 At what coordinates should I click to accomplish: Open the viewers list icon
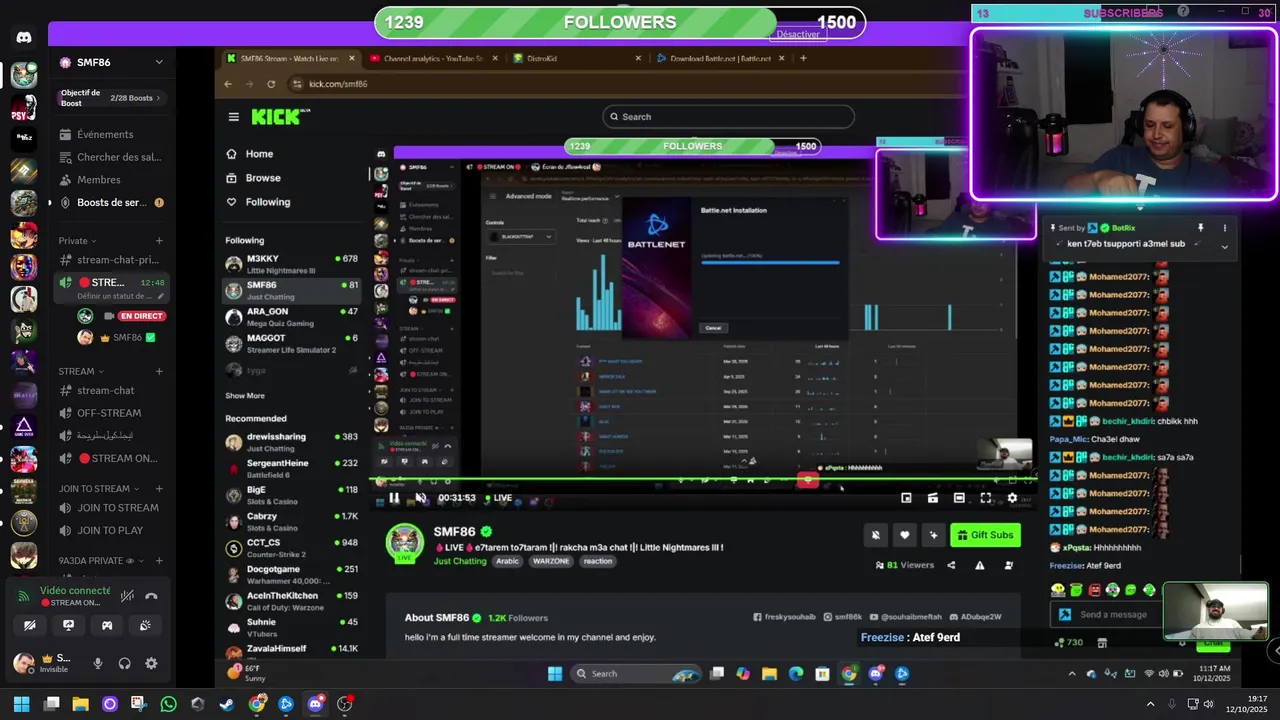coord(1008,565)
